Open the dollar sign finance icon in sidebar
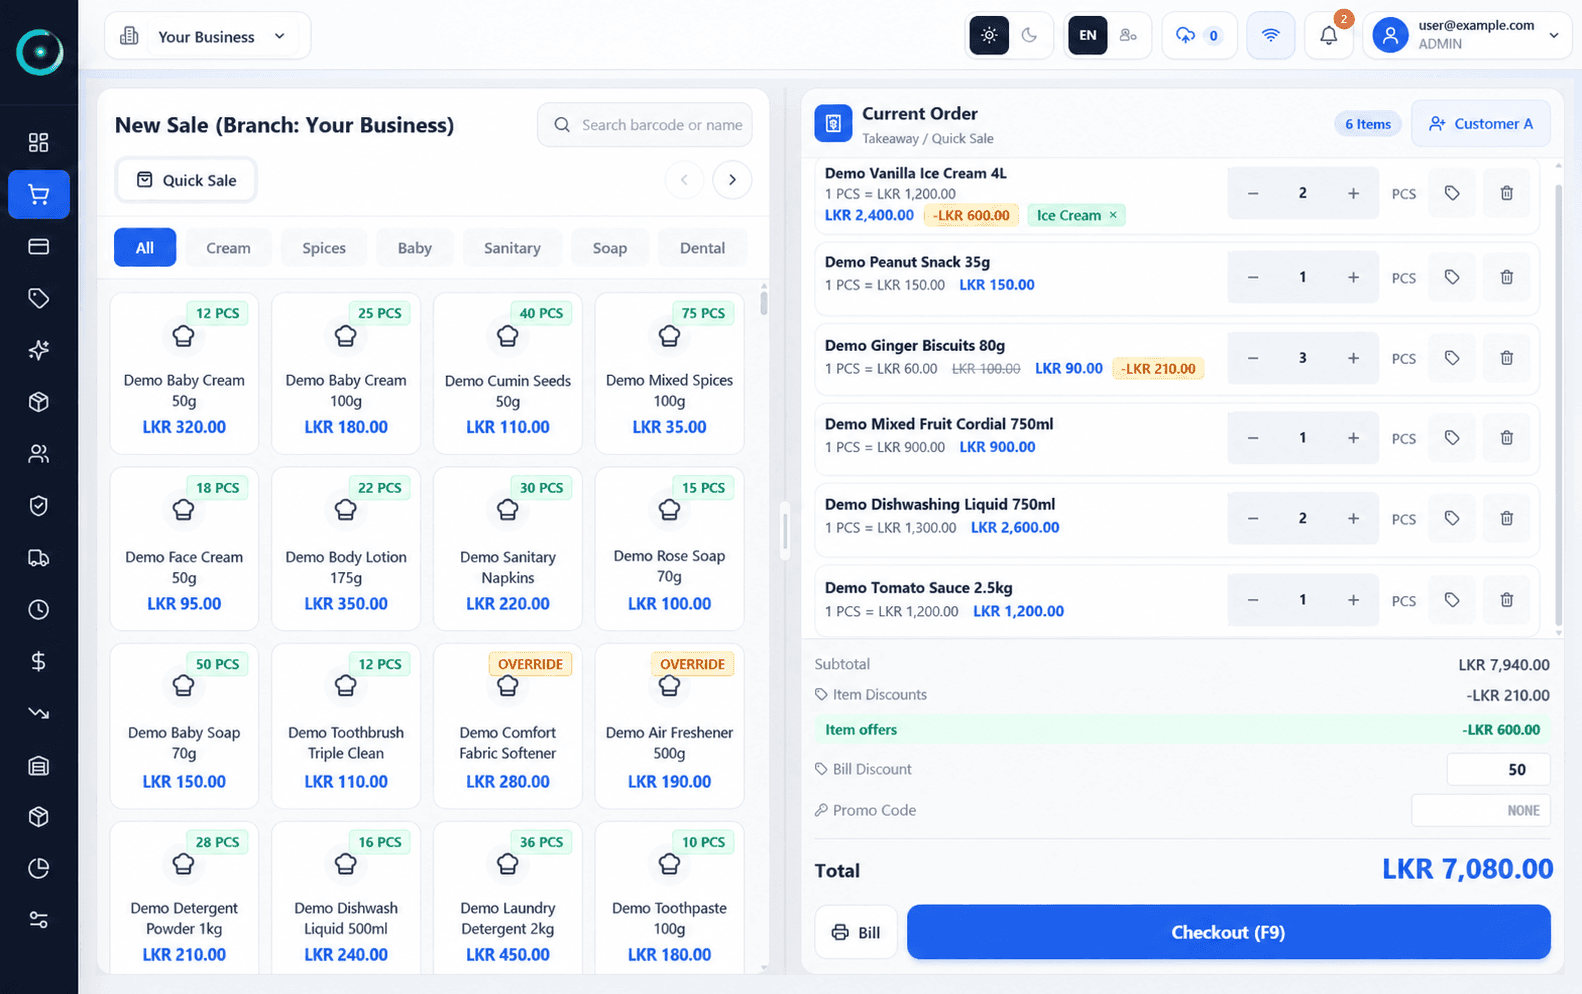Screen dimensions: 1582x994 (39, 661)
